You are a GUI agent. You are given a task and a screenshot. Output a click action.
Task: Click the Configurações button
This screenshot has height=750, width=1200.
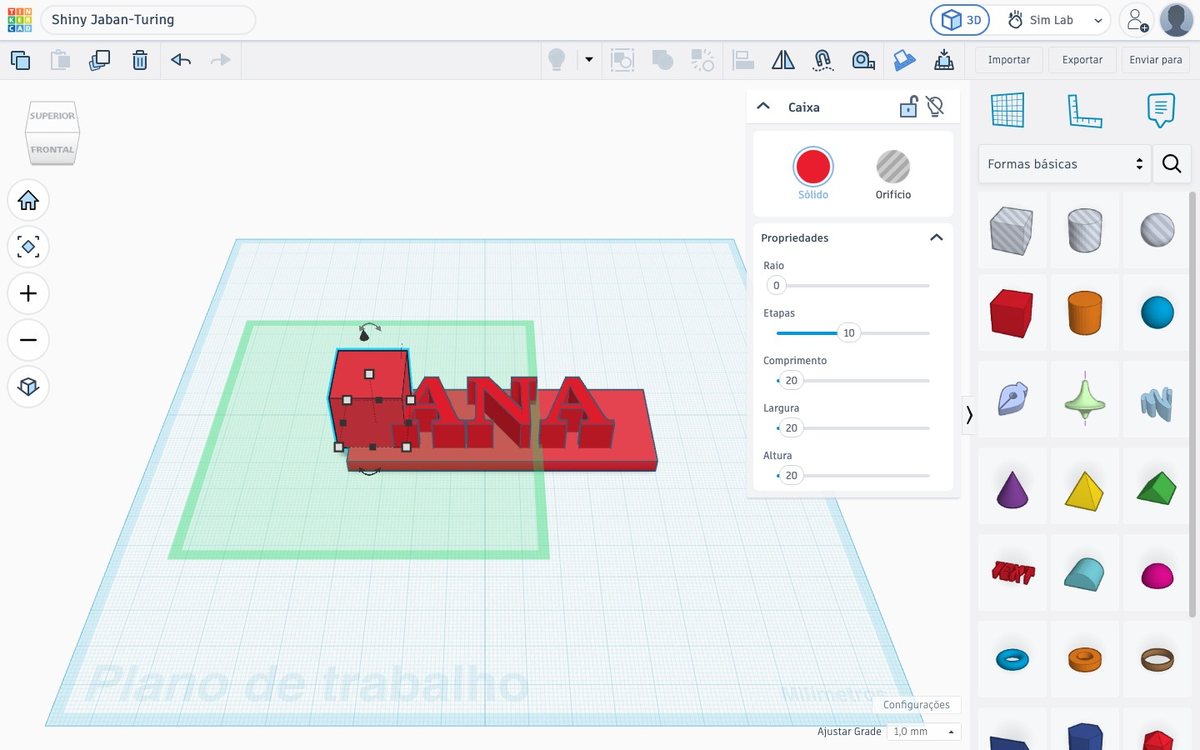tap(916, 705)
